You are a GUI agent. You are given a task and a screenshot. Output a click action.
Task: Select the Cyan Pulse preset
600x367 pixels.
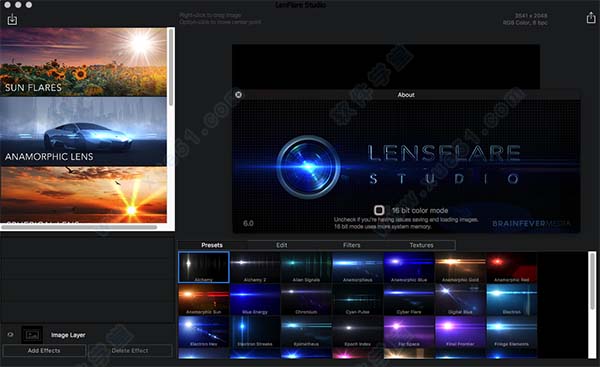(358, 299)
